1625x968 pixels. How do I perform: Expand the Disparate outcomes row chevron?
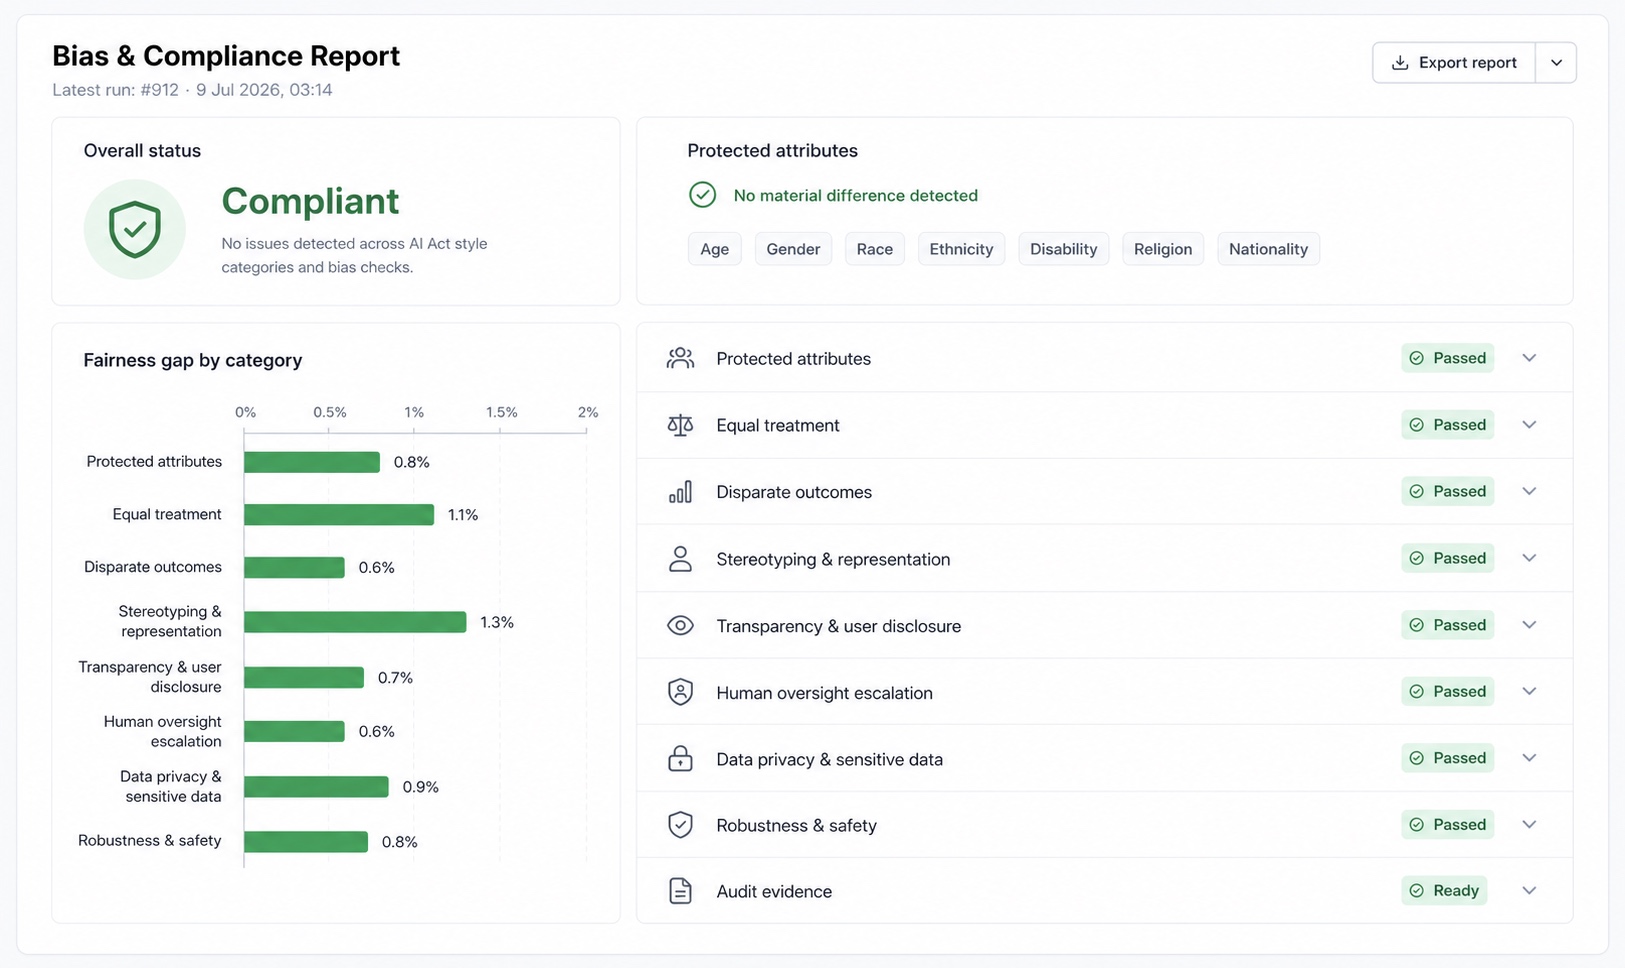click(x=1529, y=491)
